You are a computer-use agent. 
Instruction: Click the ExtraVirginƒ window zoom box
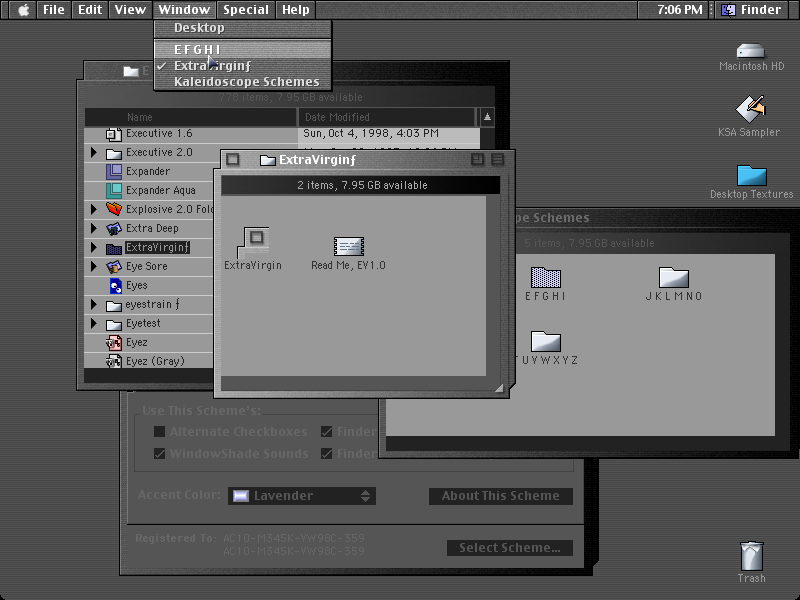(478, 160)
